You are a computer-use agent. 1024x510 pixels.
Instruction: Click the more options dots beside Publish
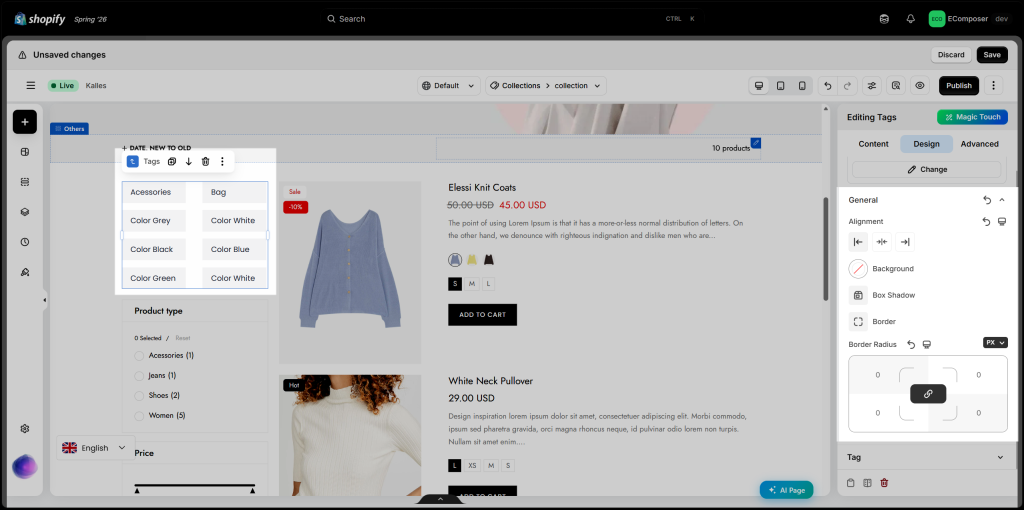[x=993, y=86]
